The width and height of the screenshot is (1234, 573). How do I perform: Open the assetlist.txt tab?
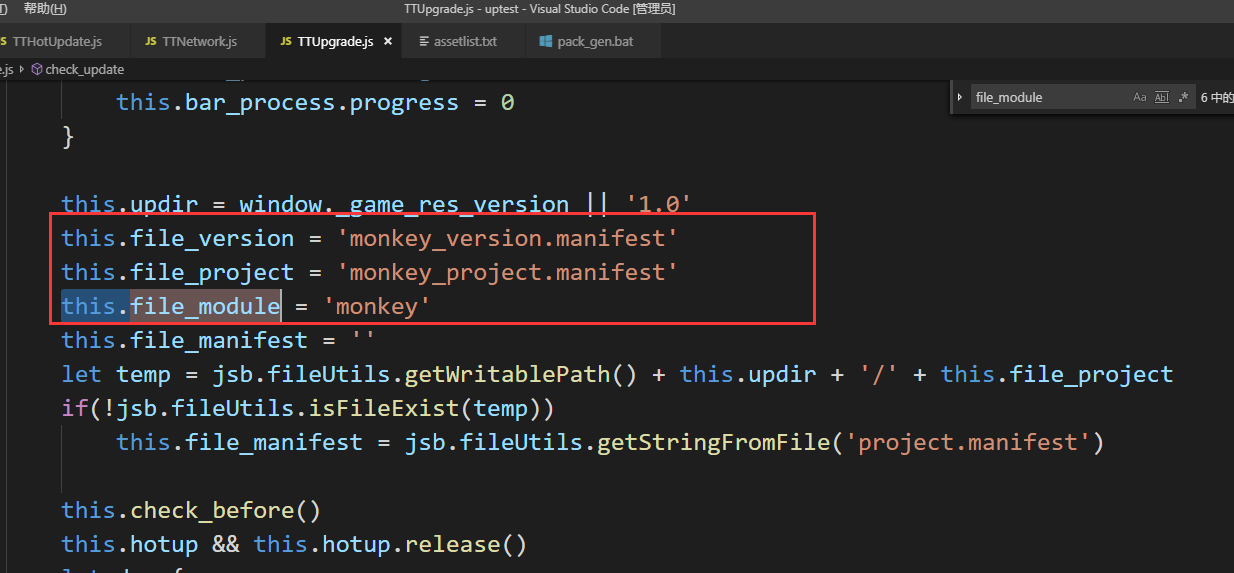tap(464, 42)
